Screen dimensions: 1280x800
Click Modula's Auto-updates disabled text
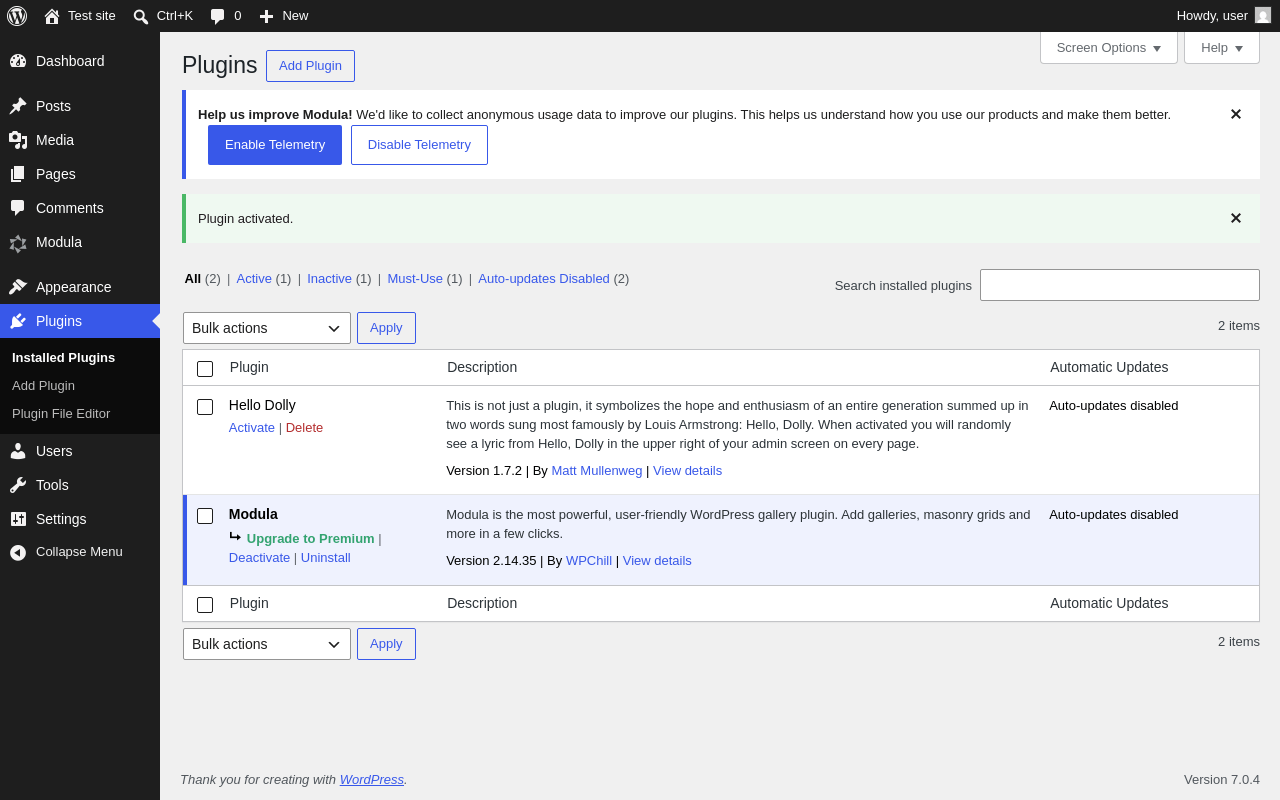click(1114, 515)
